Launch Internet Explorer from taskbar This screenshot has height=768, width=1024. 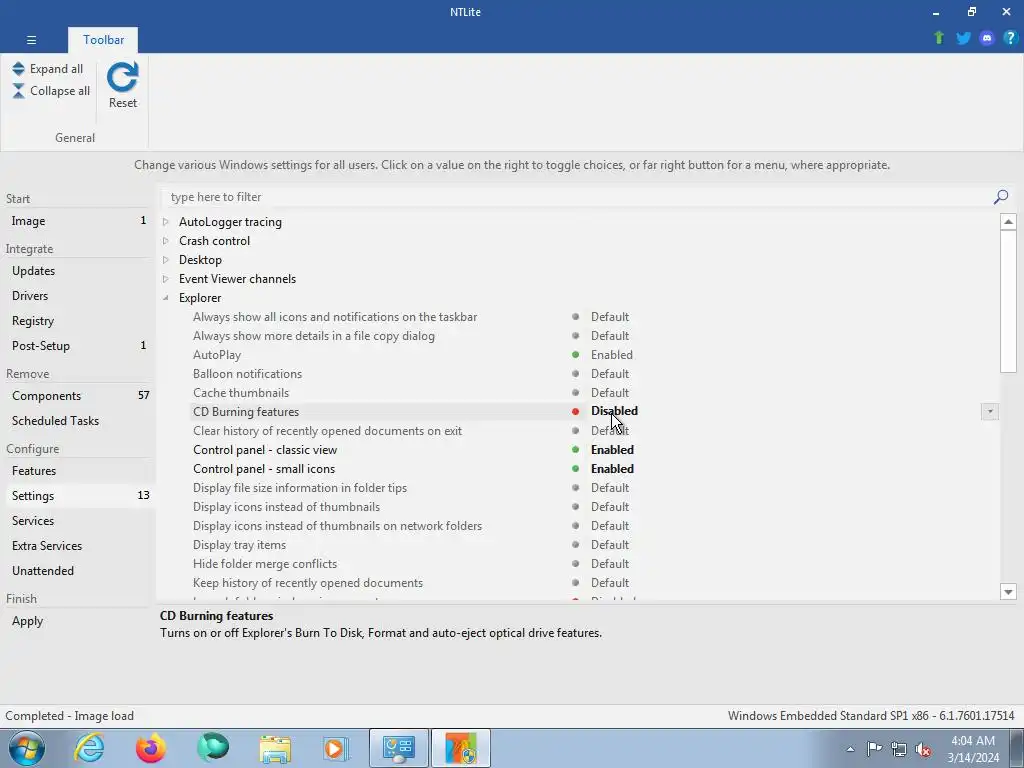[89, 748]
